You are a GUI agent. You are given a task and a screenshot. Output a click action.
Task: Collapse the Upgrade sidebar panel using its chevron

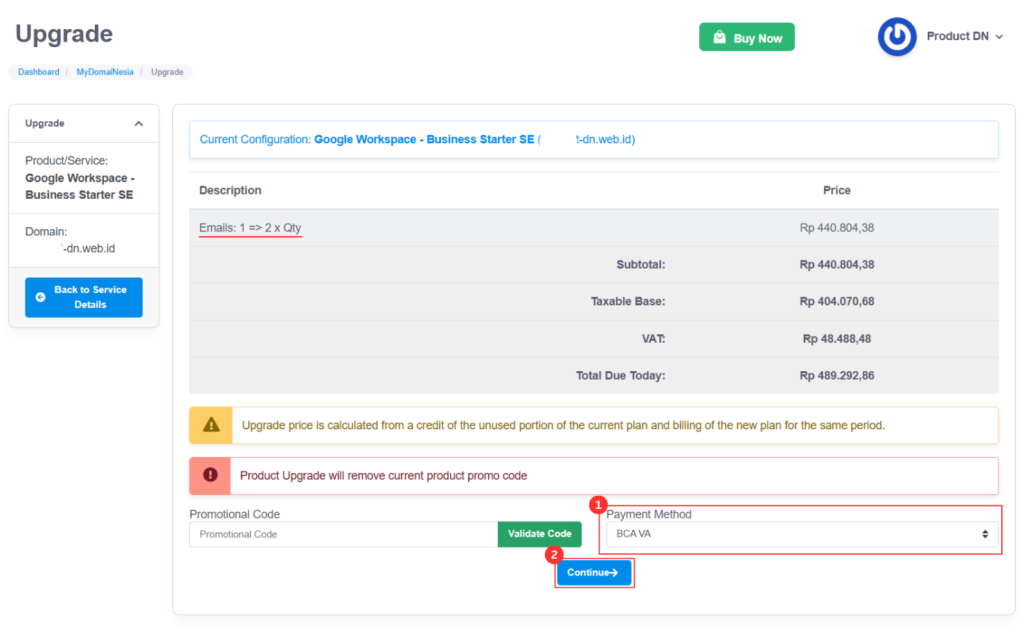(x=138, y=122)
